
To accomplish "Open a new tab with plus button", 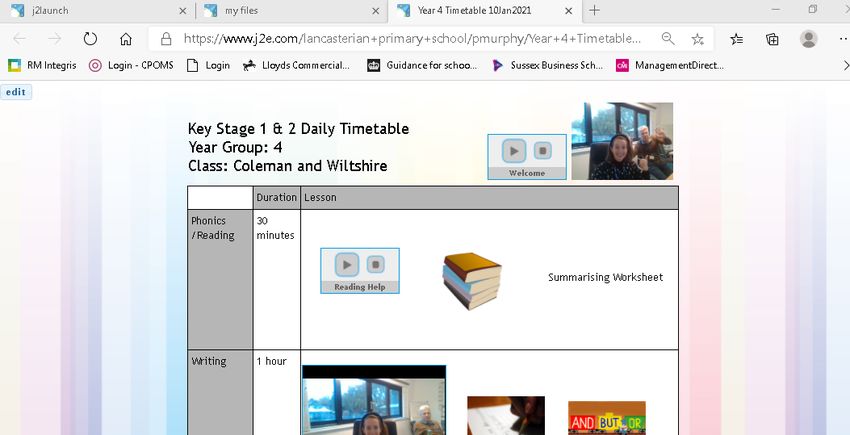I will point(595,10).
